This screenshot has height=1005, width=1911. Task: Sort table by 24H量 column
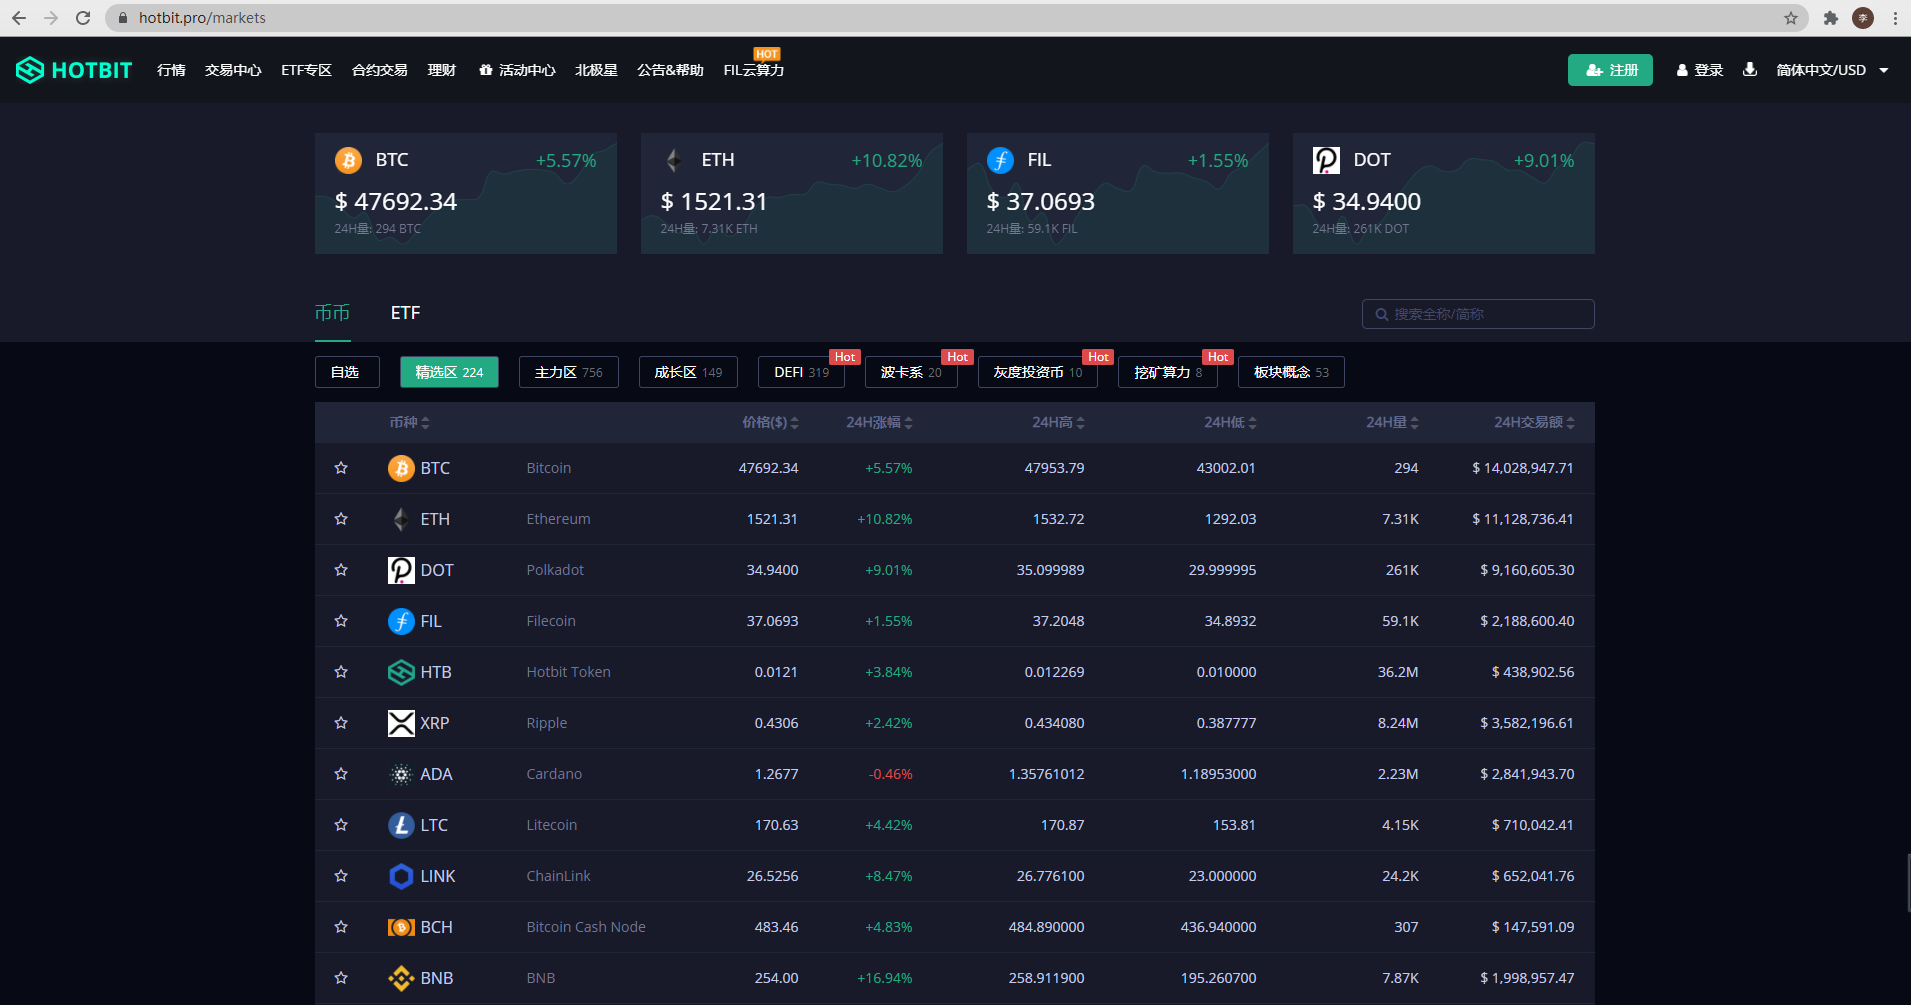[x=1392, y=422]
